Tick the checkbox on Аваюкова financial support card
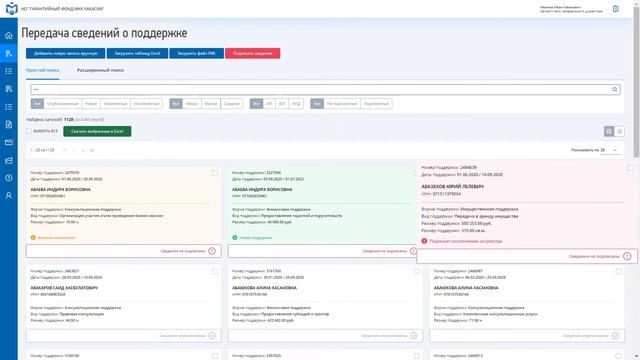The height and width of the screenshot is (360, 640). tap(416, 271)
